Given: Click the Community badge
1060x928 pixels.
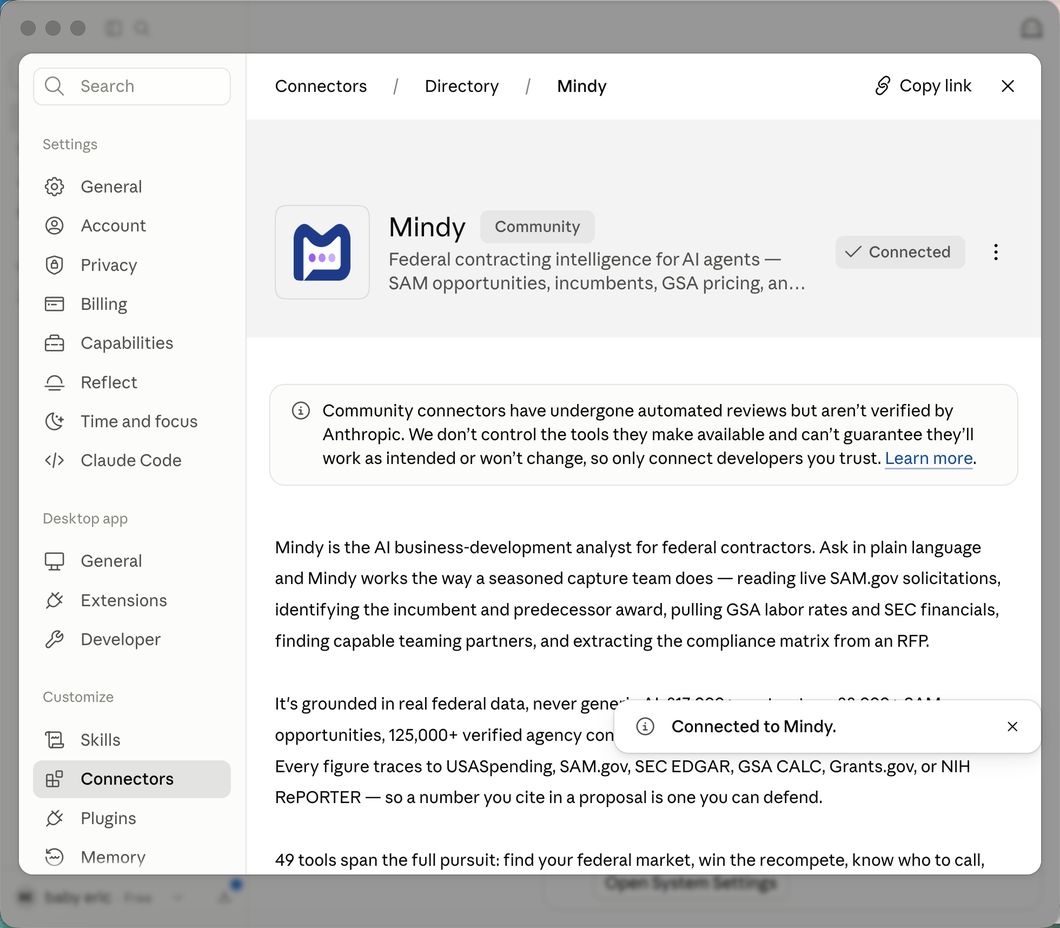Looking at the screenshot, I should (x=537, y=226).
